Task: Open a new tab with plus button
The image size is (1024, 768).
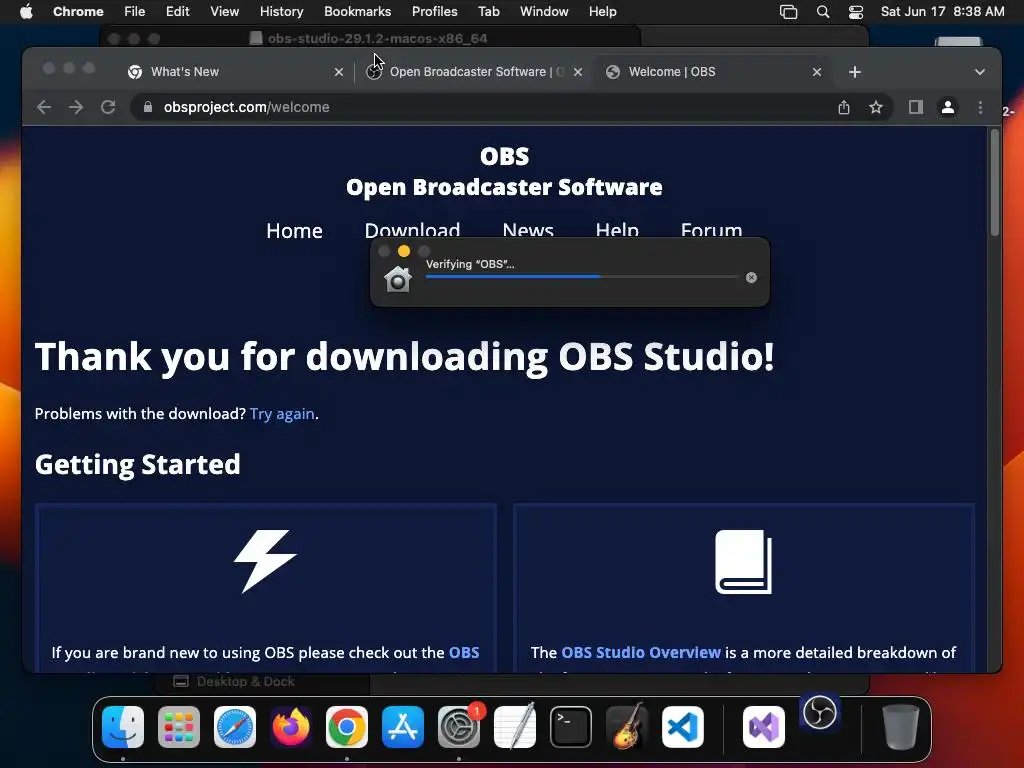Action: 855,72
